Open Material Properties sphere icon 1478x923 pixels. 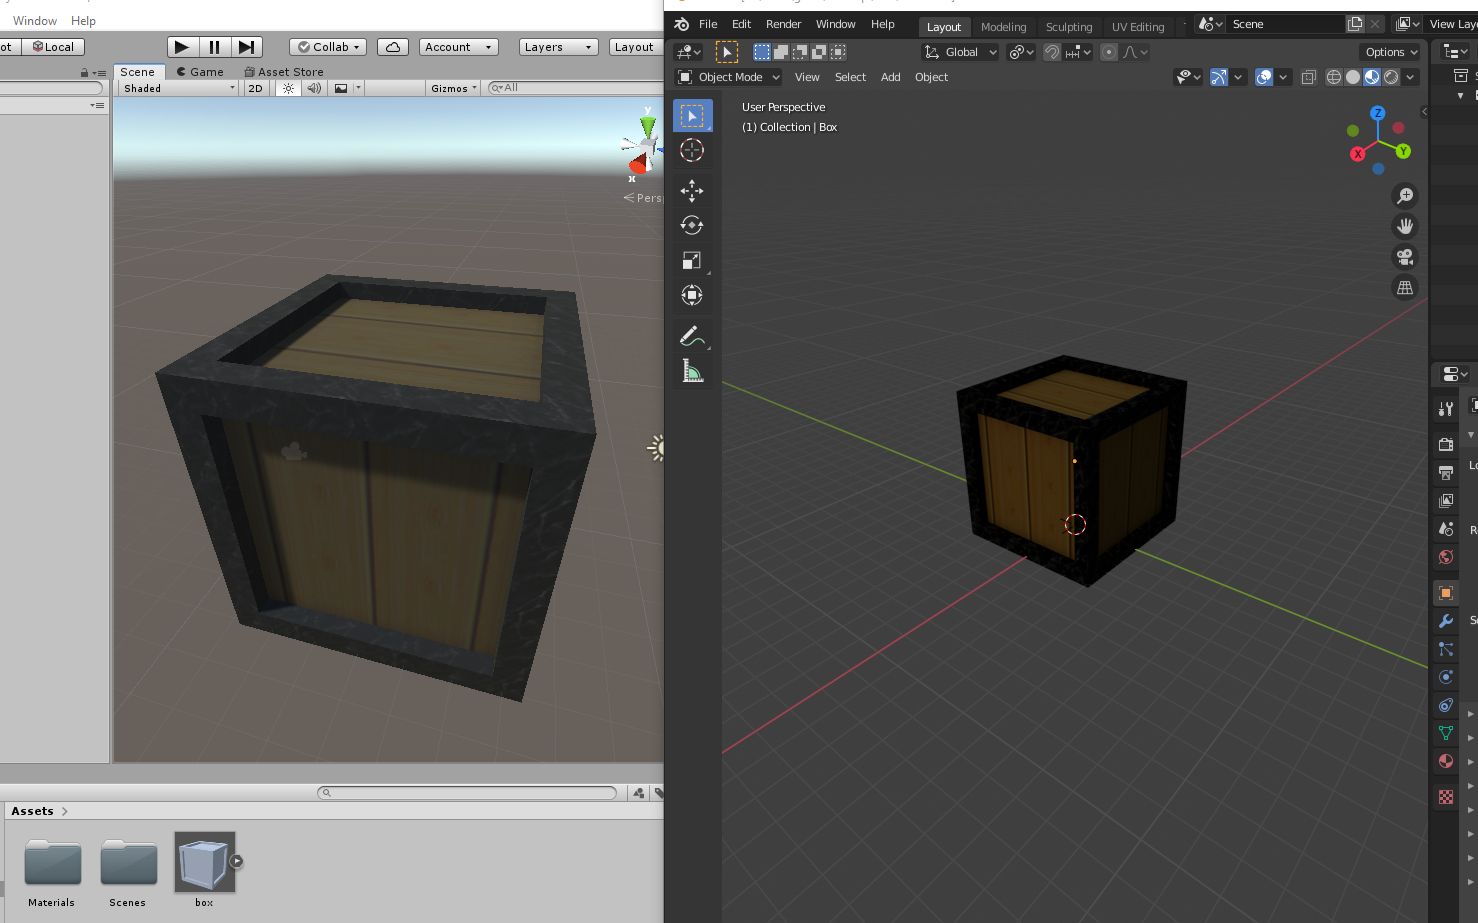[1444, 761]
